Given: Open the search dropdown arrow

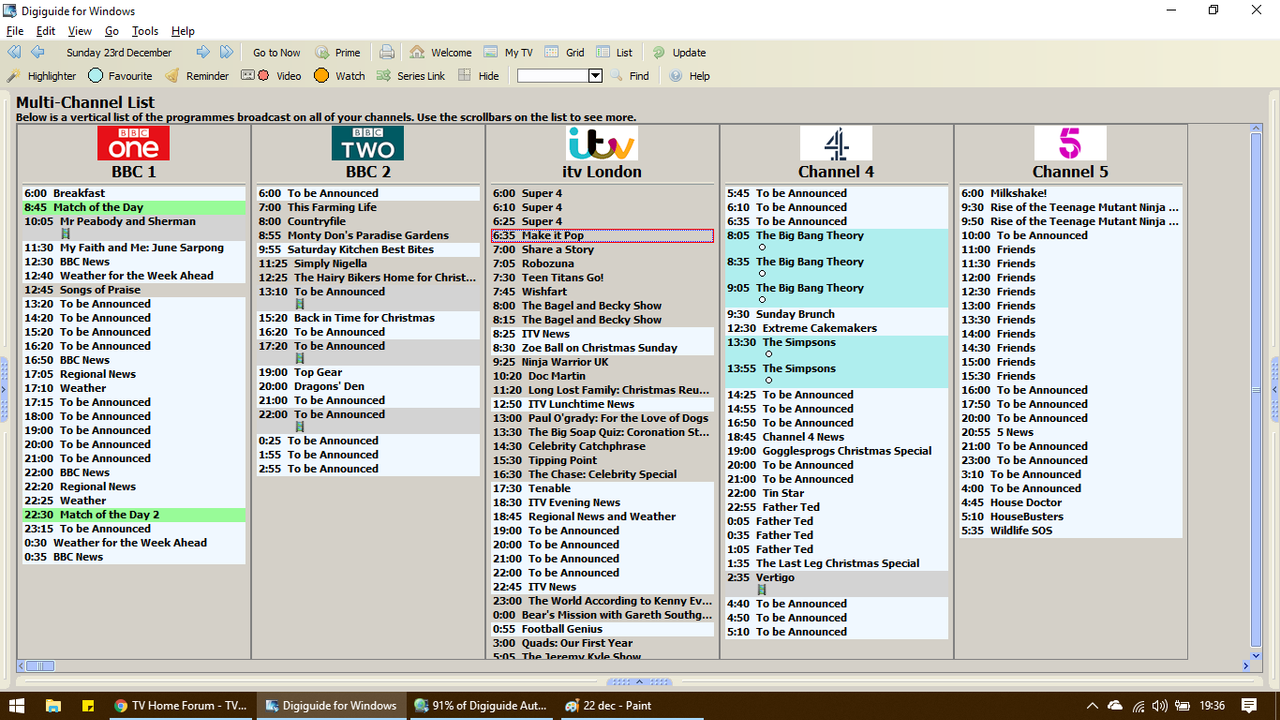Looking at the screenshot, I should 595,76.
